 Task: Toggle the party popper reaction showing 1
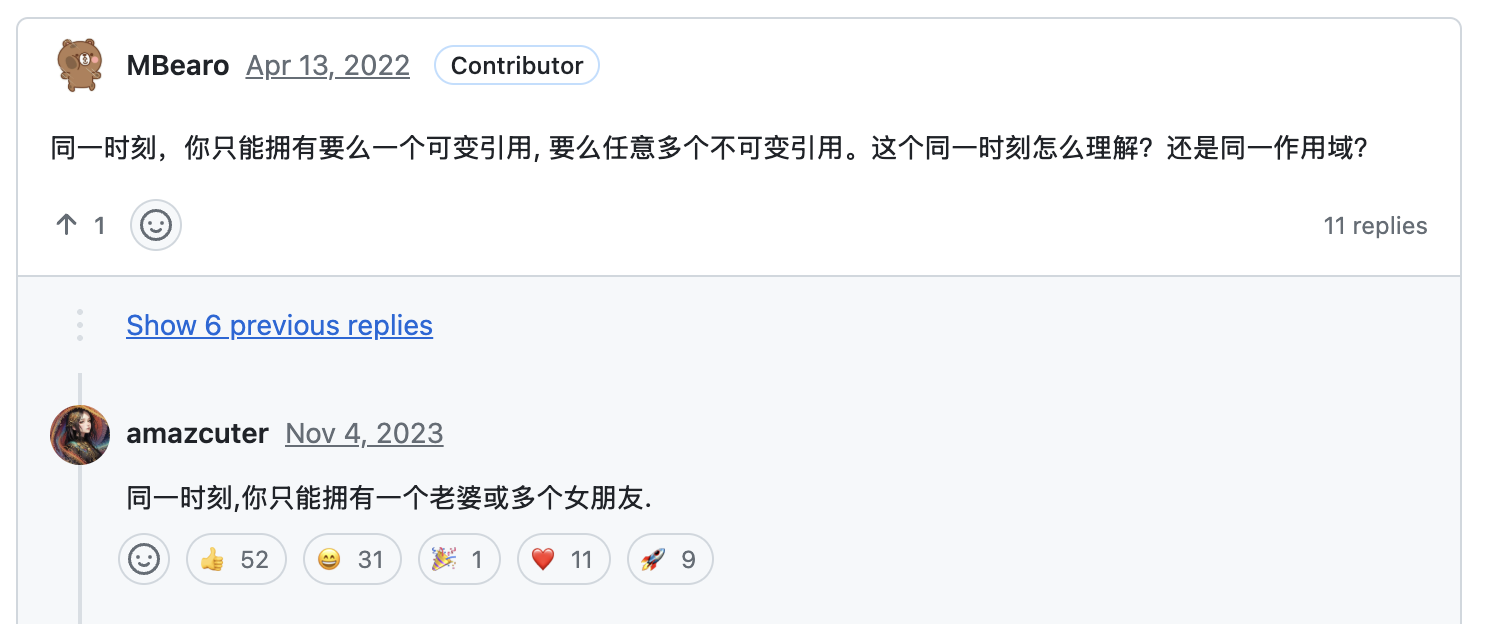(x=458, y=559)
